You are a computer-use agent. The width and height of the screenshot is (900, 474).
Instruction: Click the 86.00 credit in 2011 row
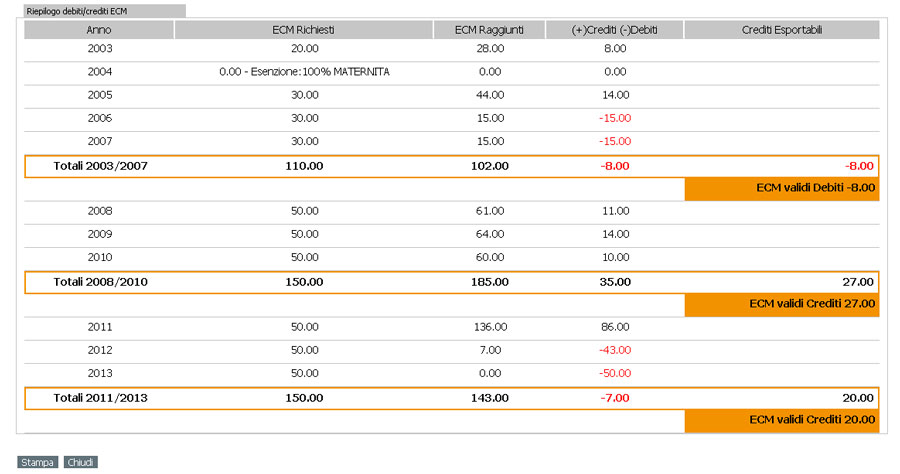(x=615, y=327)
